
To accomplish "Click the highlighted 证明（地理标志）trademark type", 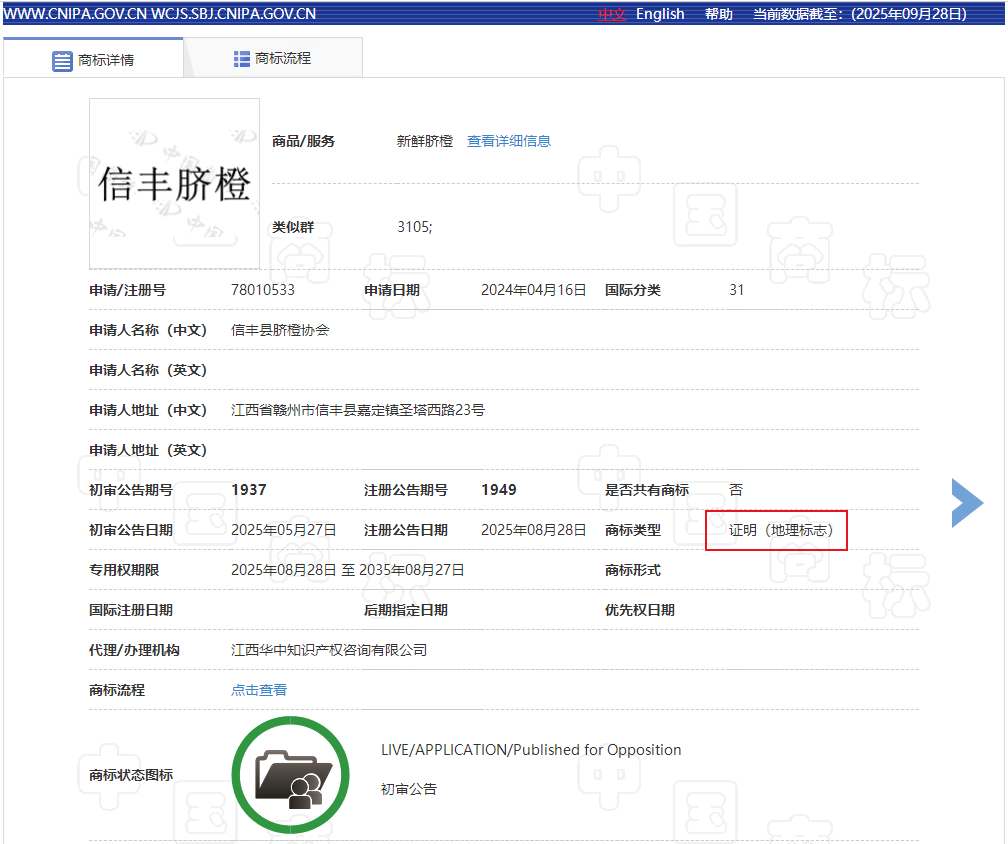I will [780, 530].
